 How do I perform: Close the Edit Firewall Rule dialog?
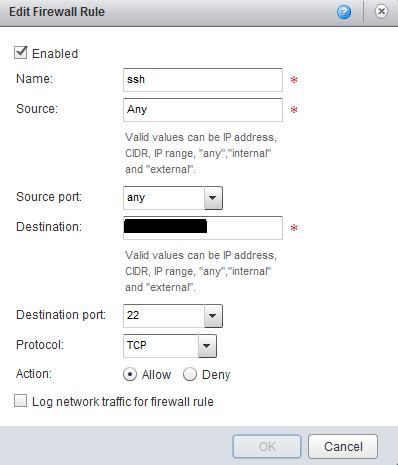tap(381, 12)
